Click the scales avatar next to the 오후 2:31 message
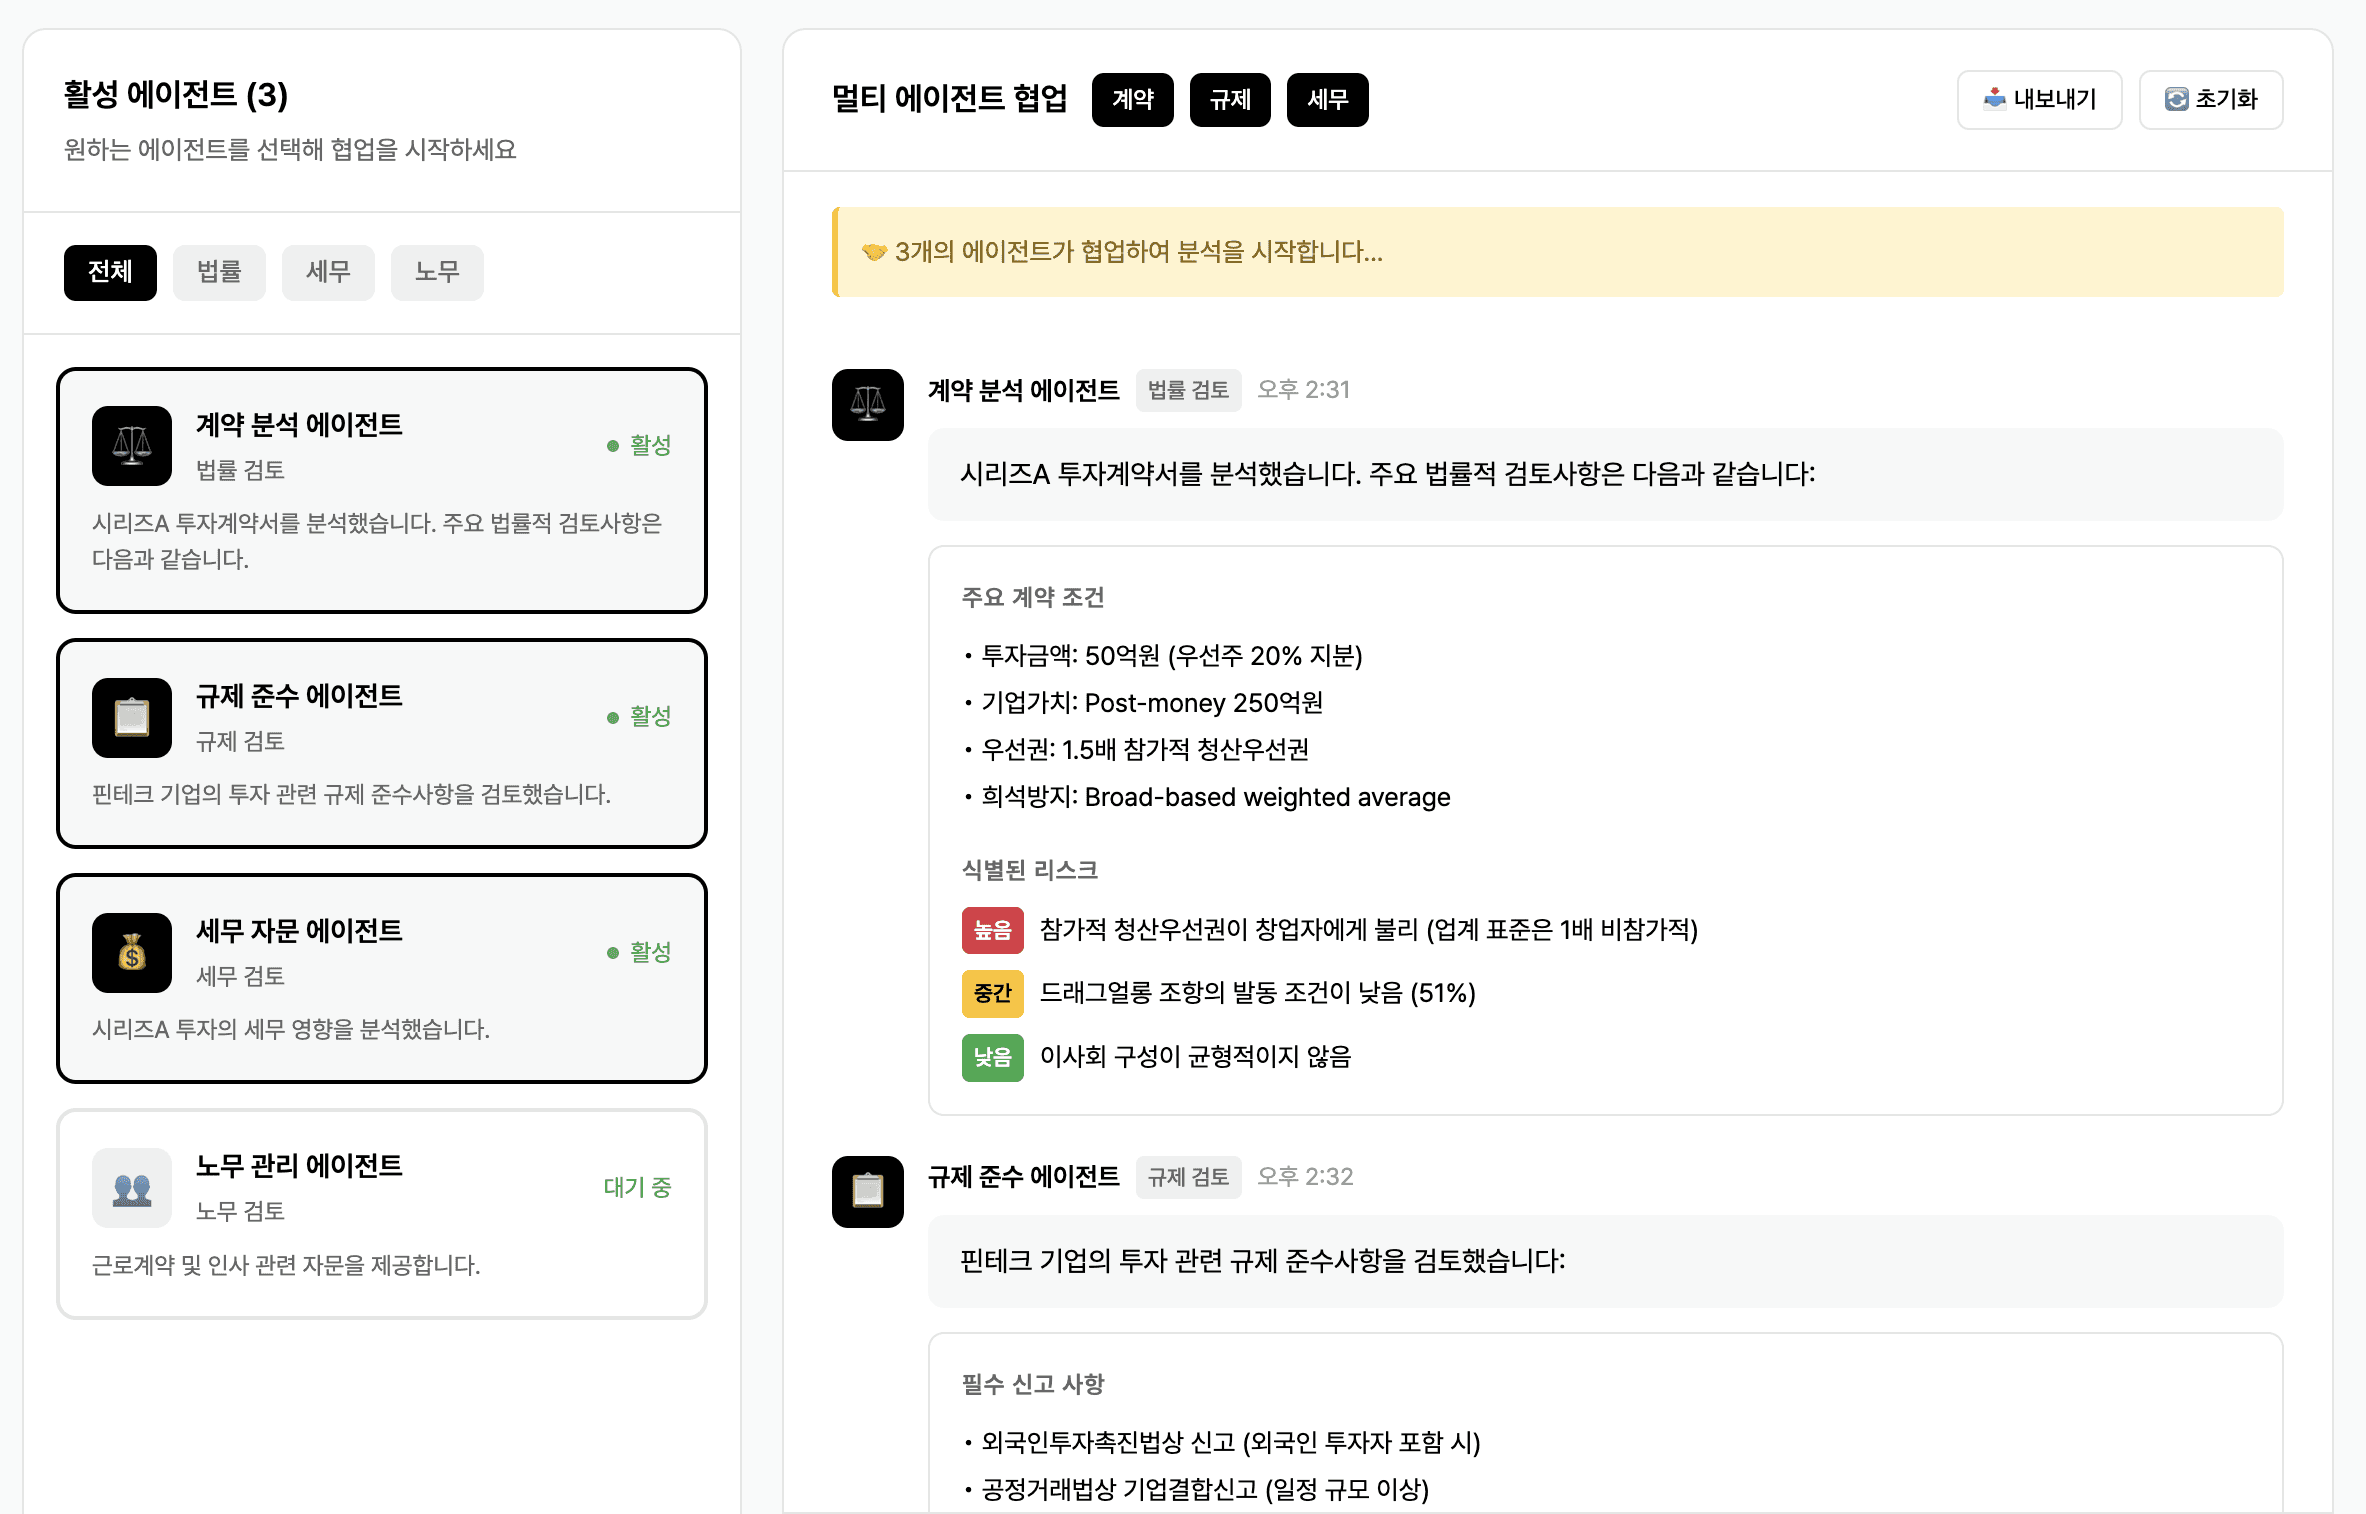The height and width of the screenshot is (1514, 2366). [867, 405]
